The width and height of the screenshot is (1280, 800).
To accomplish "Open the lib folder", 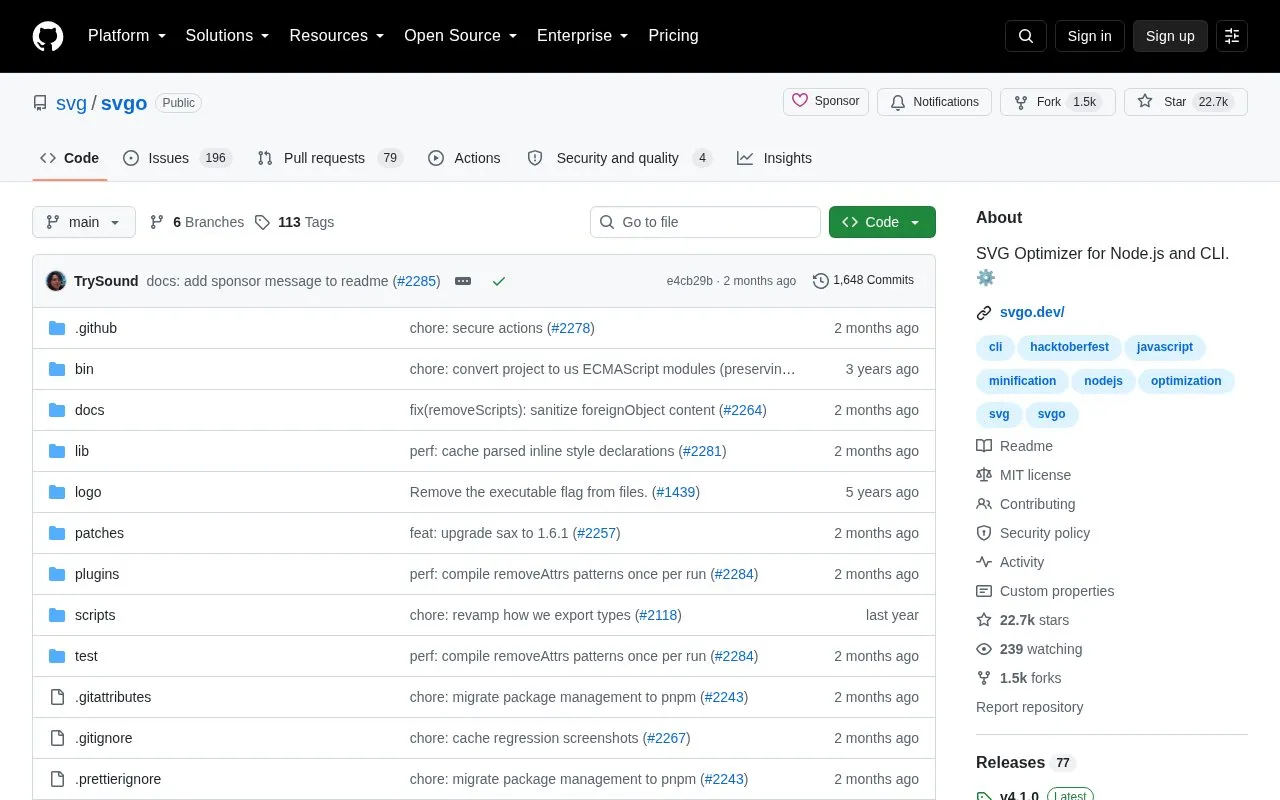I will click(x=82, y=451).
